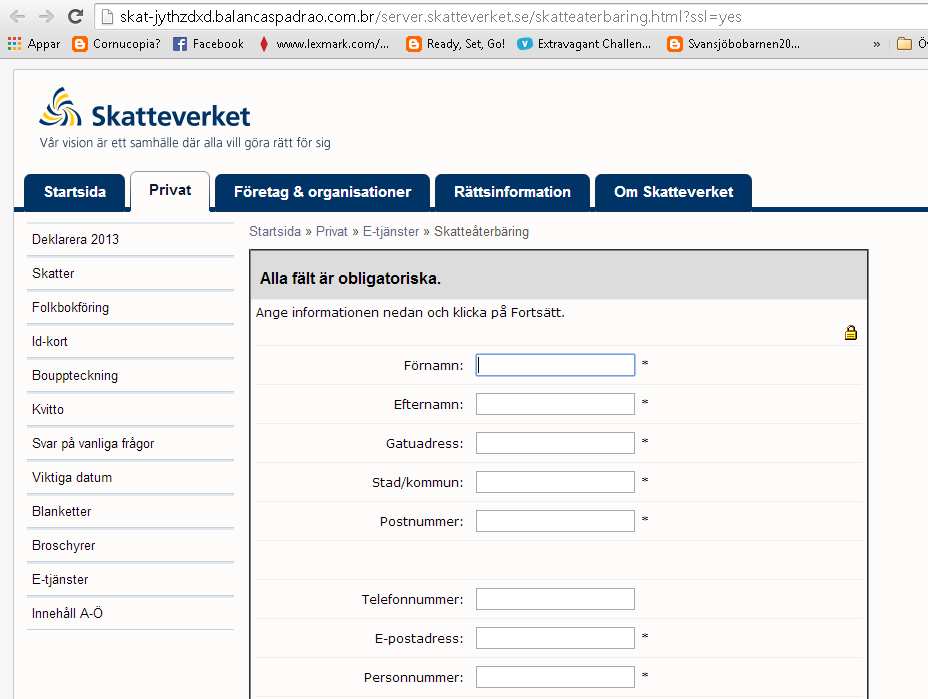
Task: Reload the page with refresh icon
Action: (x=75, y=16)
